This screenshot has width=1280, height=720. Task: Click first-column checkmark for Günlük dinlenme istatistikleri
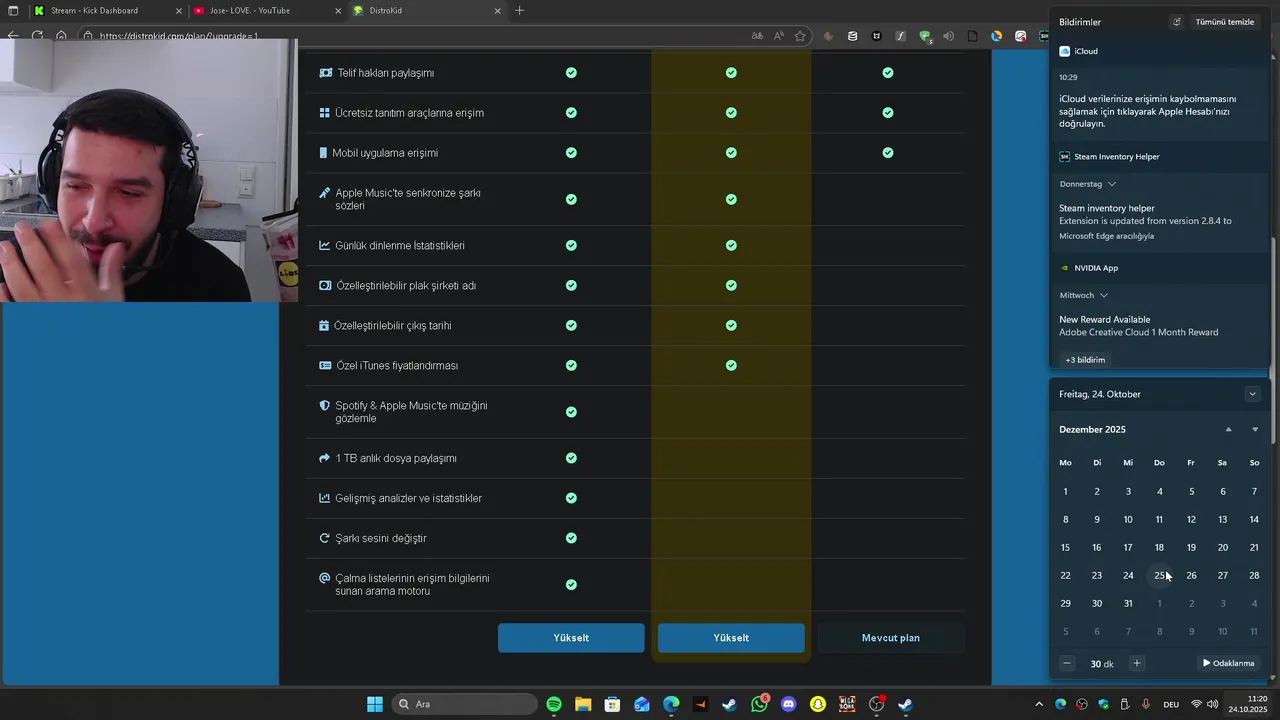coord(571,245)
